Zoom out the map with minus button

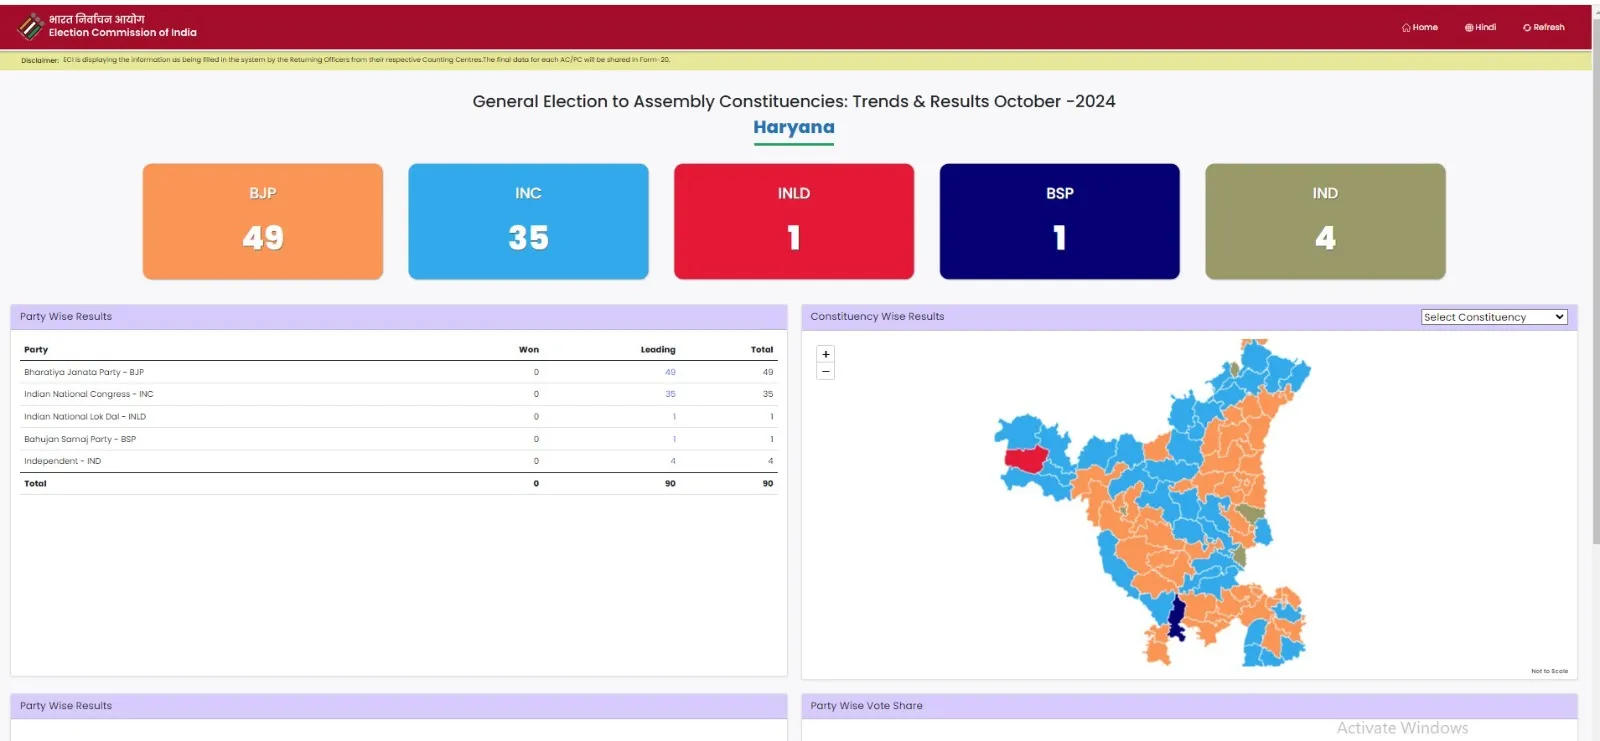[x=826, y=371]
